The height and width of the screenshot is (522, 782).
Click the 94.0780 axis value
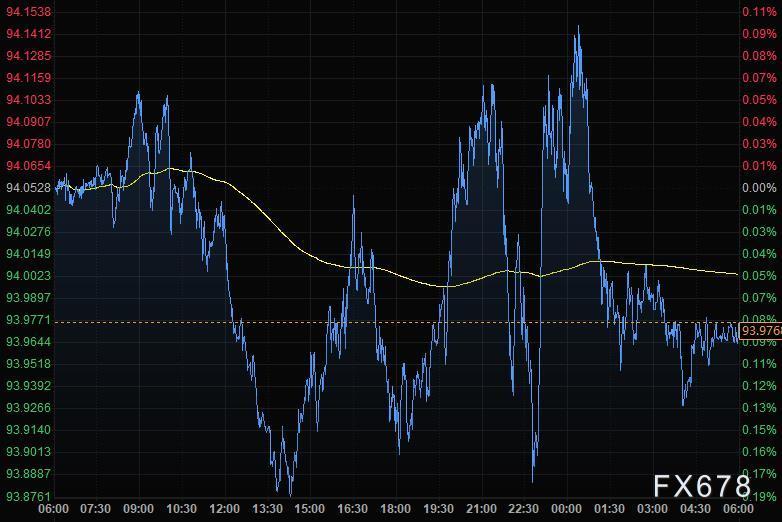coord(28,143)
